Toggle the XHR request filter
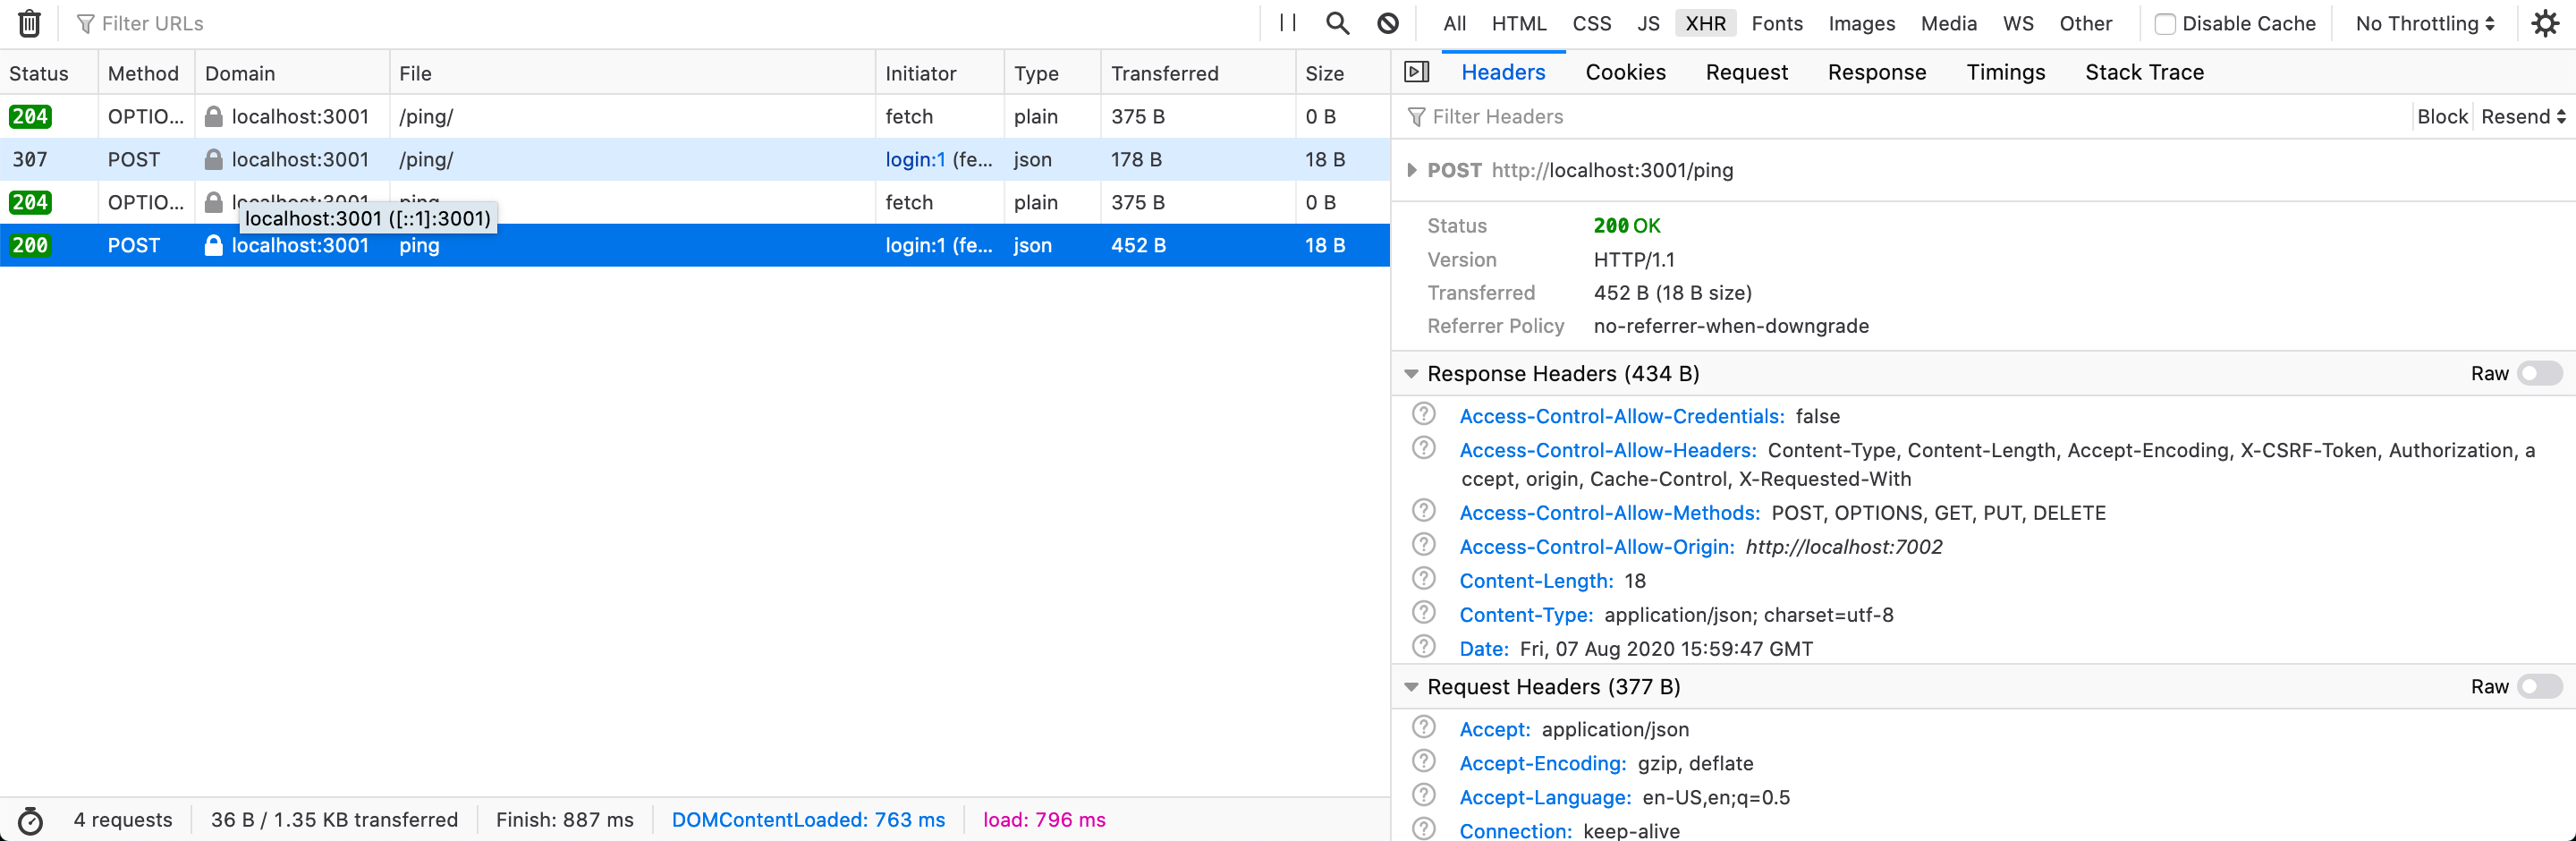The image size is (2576, 841). click(x=1705, y=23)
